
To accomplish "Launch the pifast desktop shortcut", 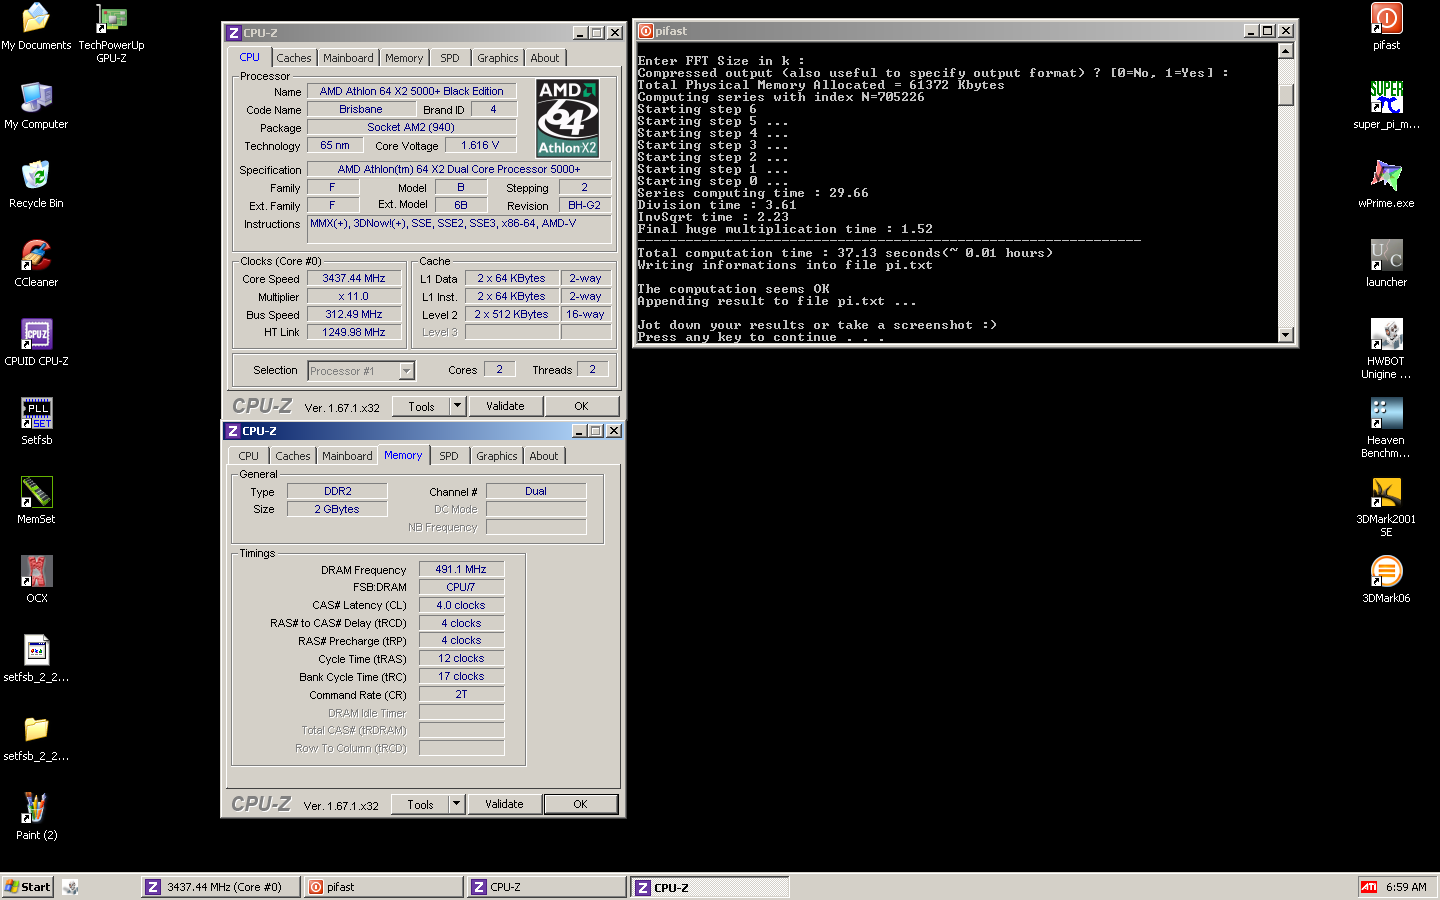I will pyautogui.click(x=1386, y=18).
